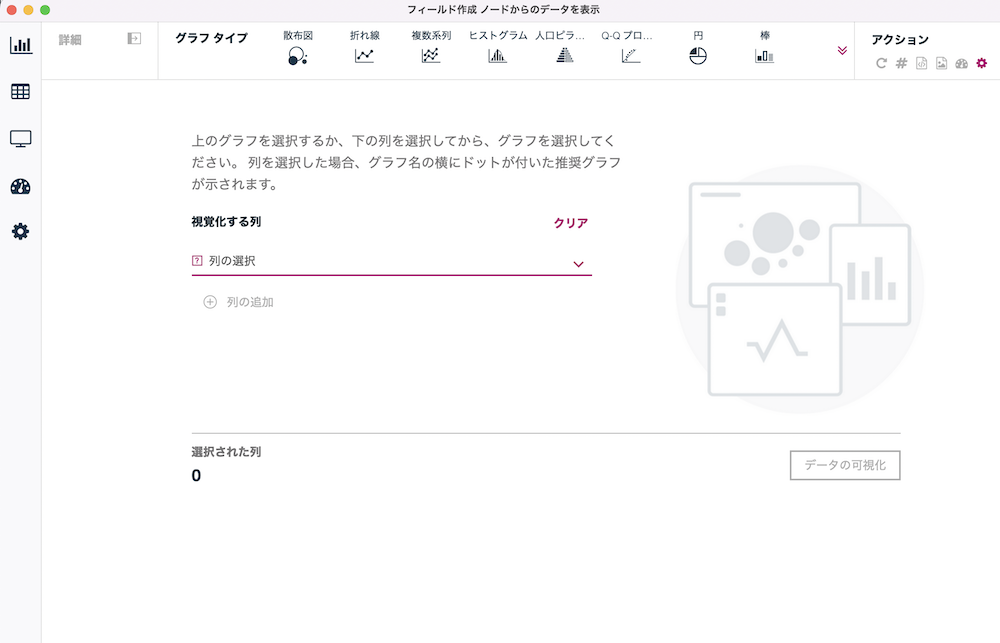Open the dashboard gauge view in sidebar
The height and width of the screenshot is (643, 1000).
pos(20,185)
